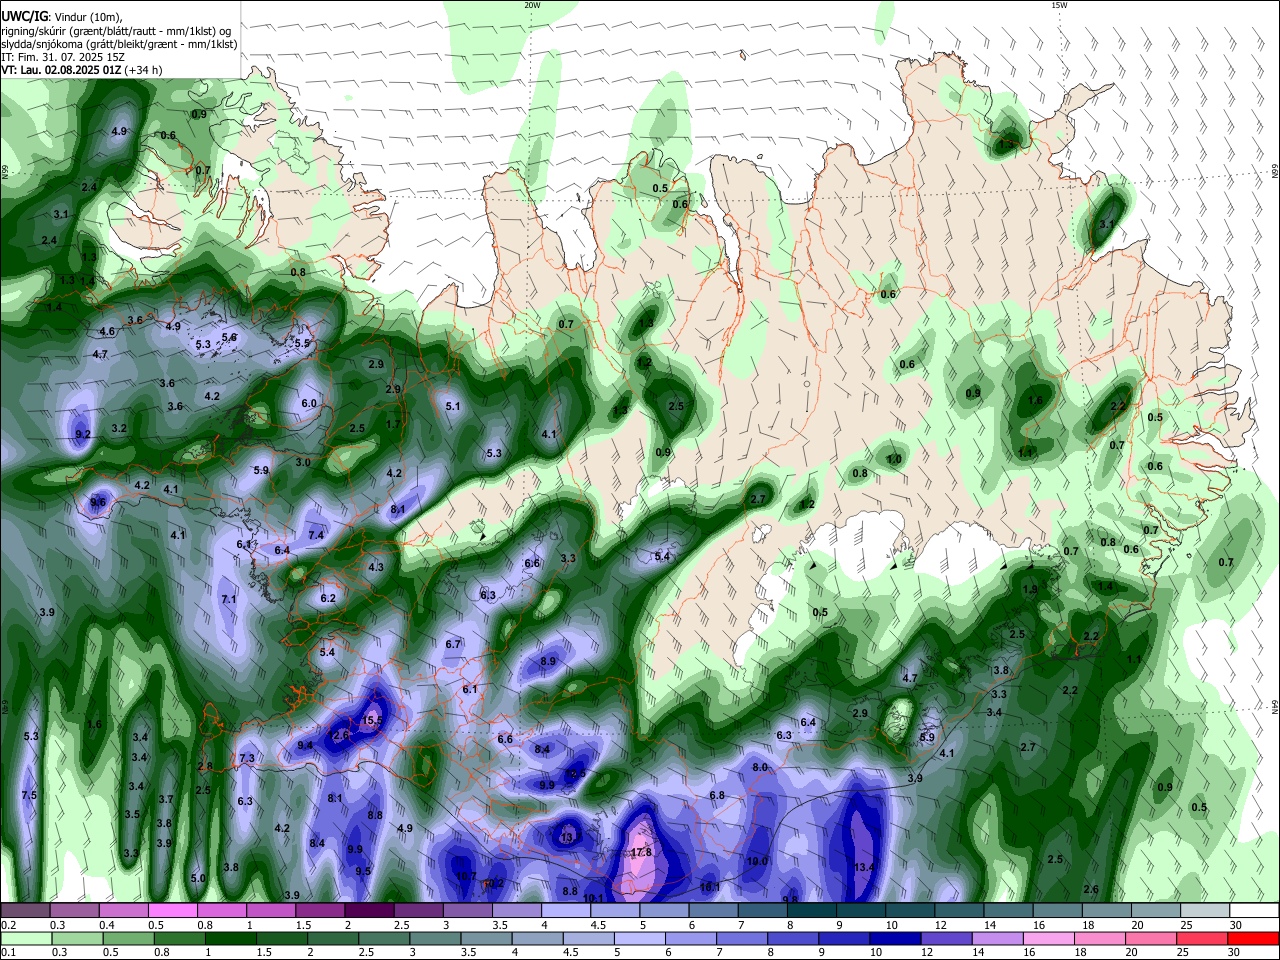Click the 6.8 precipitation value
This screenshot has width=1280, height=960.
click(x=717, y=795)
